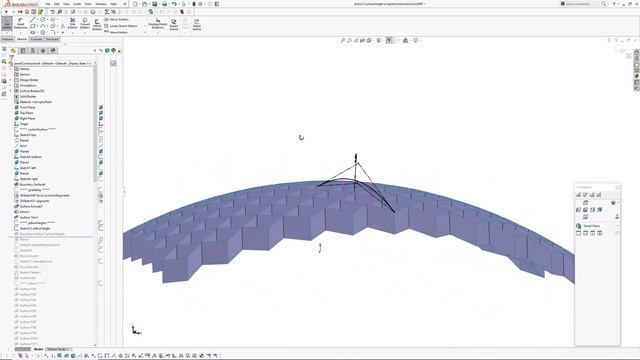
Task: Open the Insert menu
Action: click(x=77, y=4)
